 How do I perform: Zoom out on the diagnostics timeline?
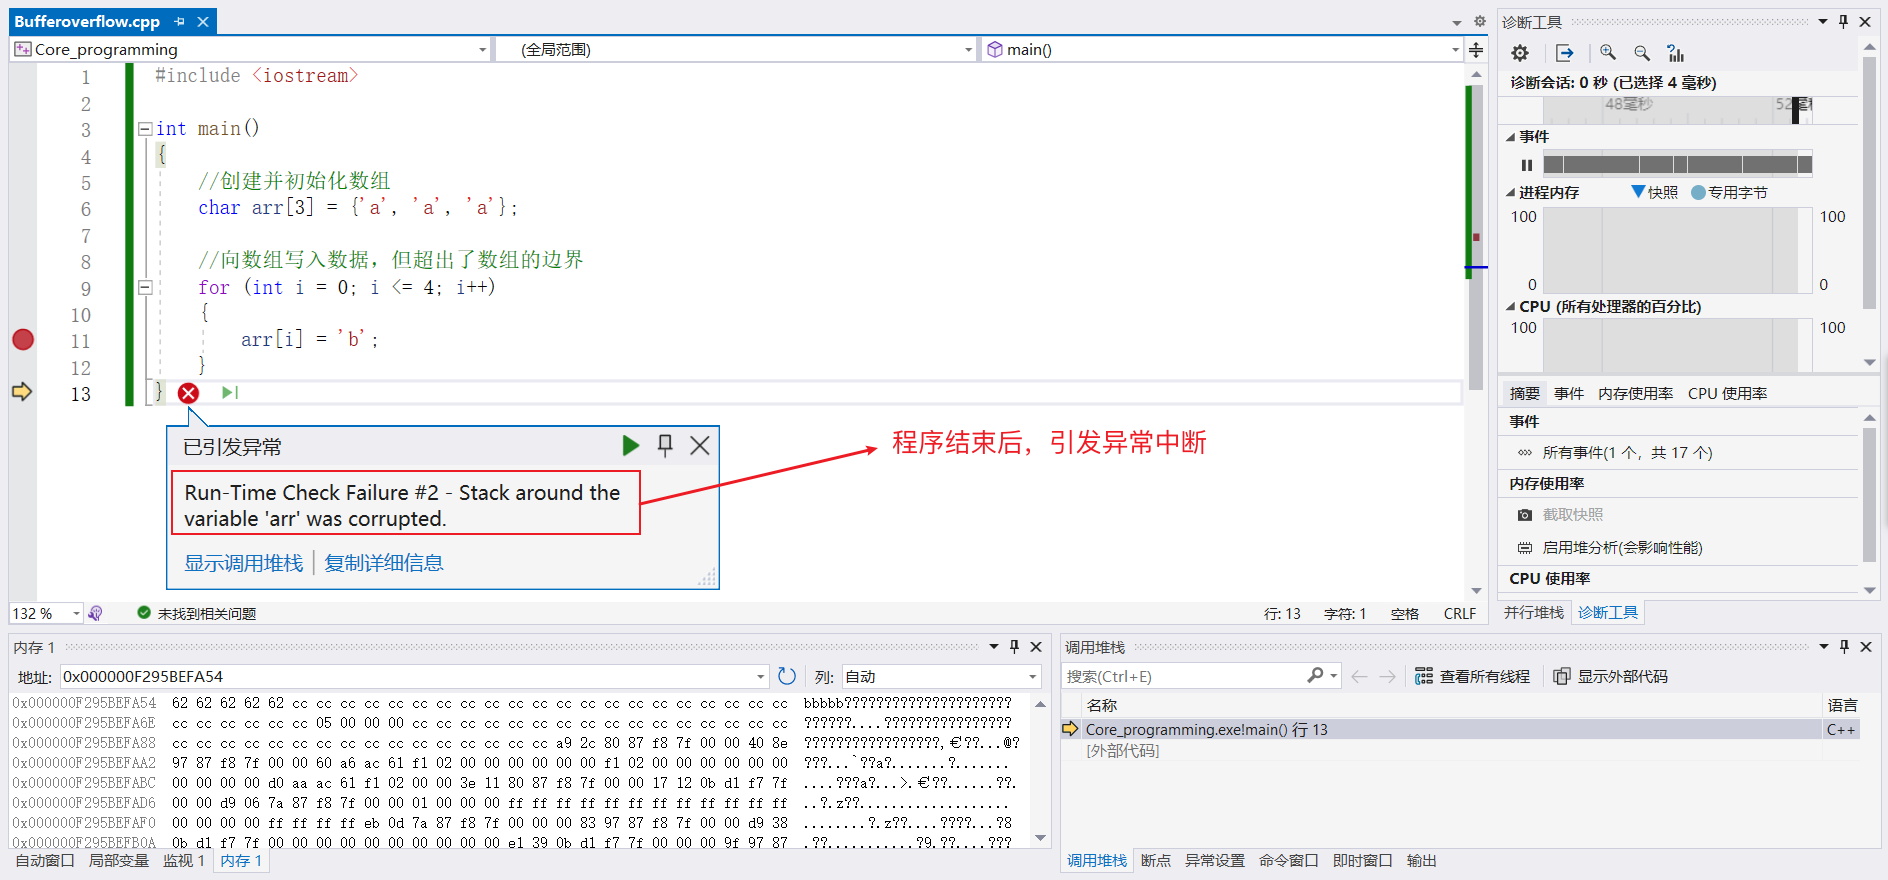[x=1642, y=53]
